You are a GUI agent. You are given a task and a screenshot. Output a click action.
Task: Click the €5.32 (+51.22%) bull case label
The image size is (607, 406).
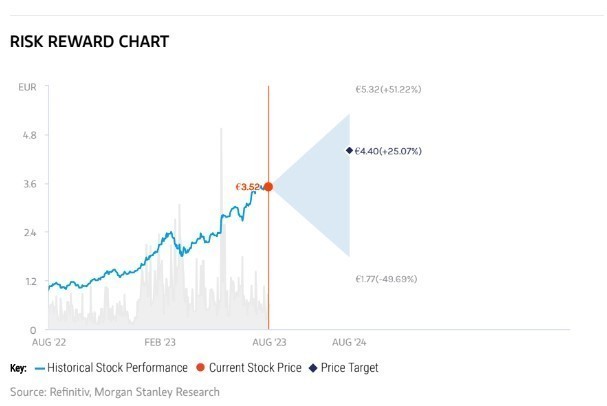point(388,89)
